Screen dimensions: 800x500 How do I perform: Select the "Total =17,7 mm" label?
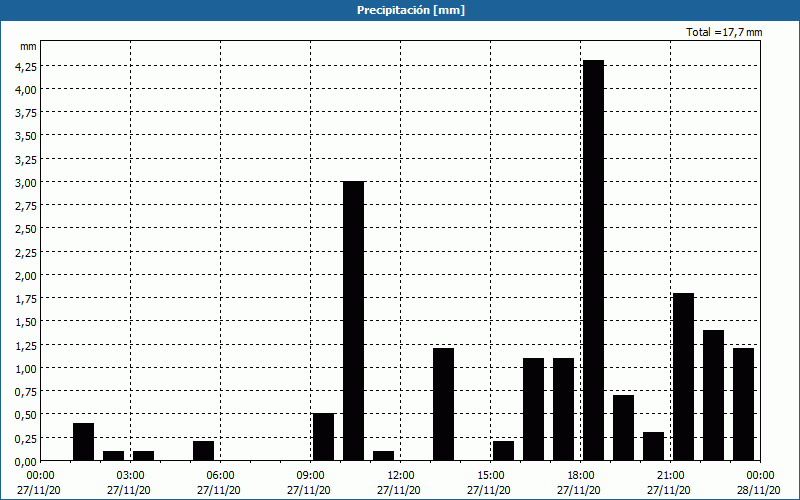tap(724, 32)
